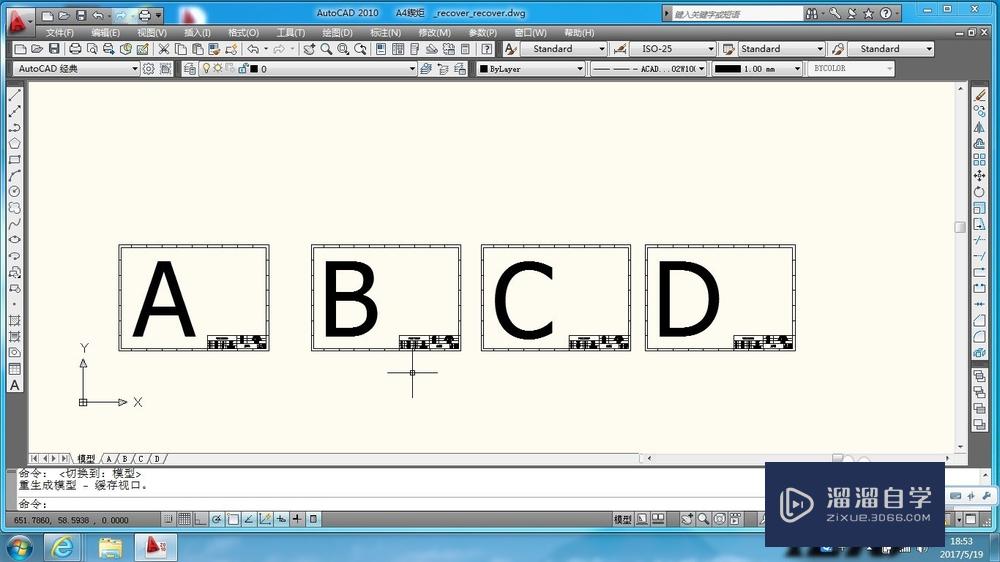This screenshot has height=562, width=1000.
Task: Open the 视图(V) menu
Action: click(152, 33)
